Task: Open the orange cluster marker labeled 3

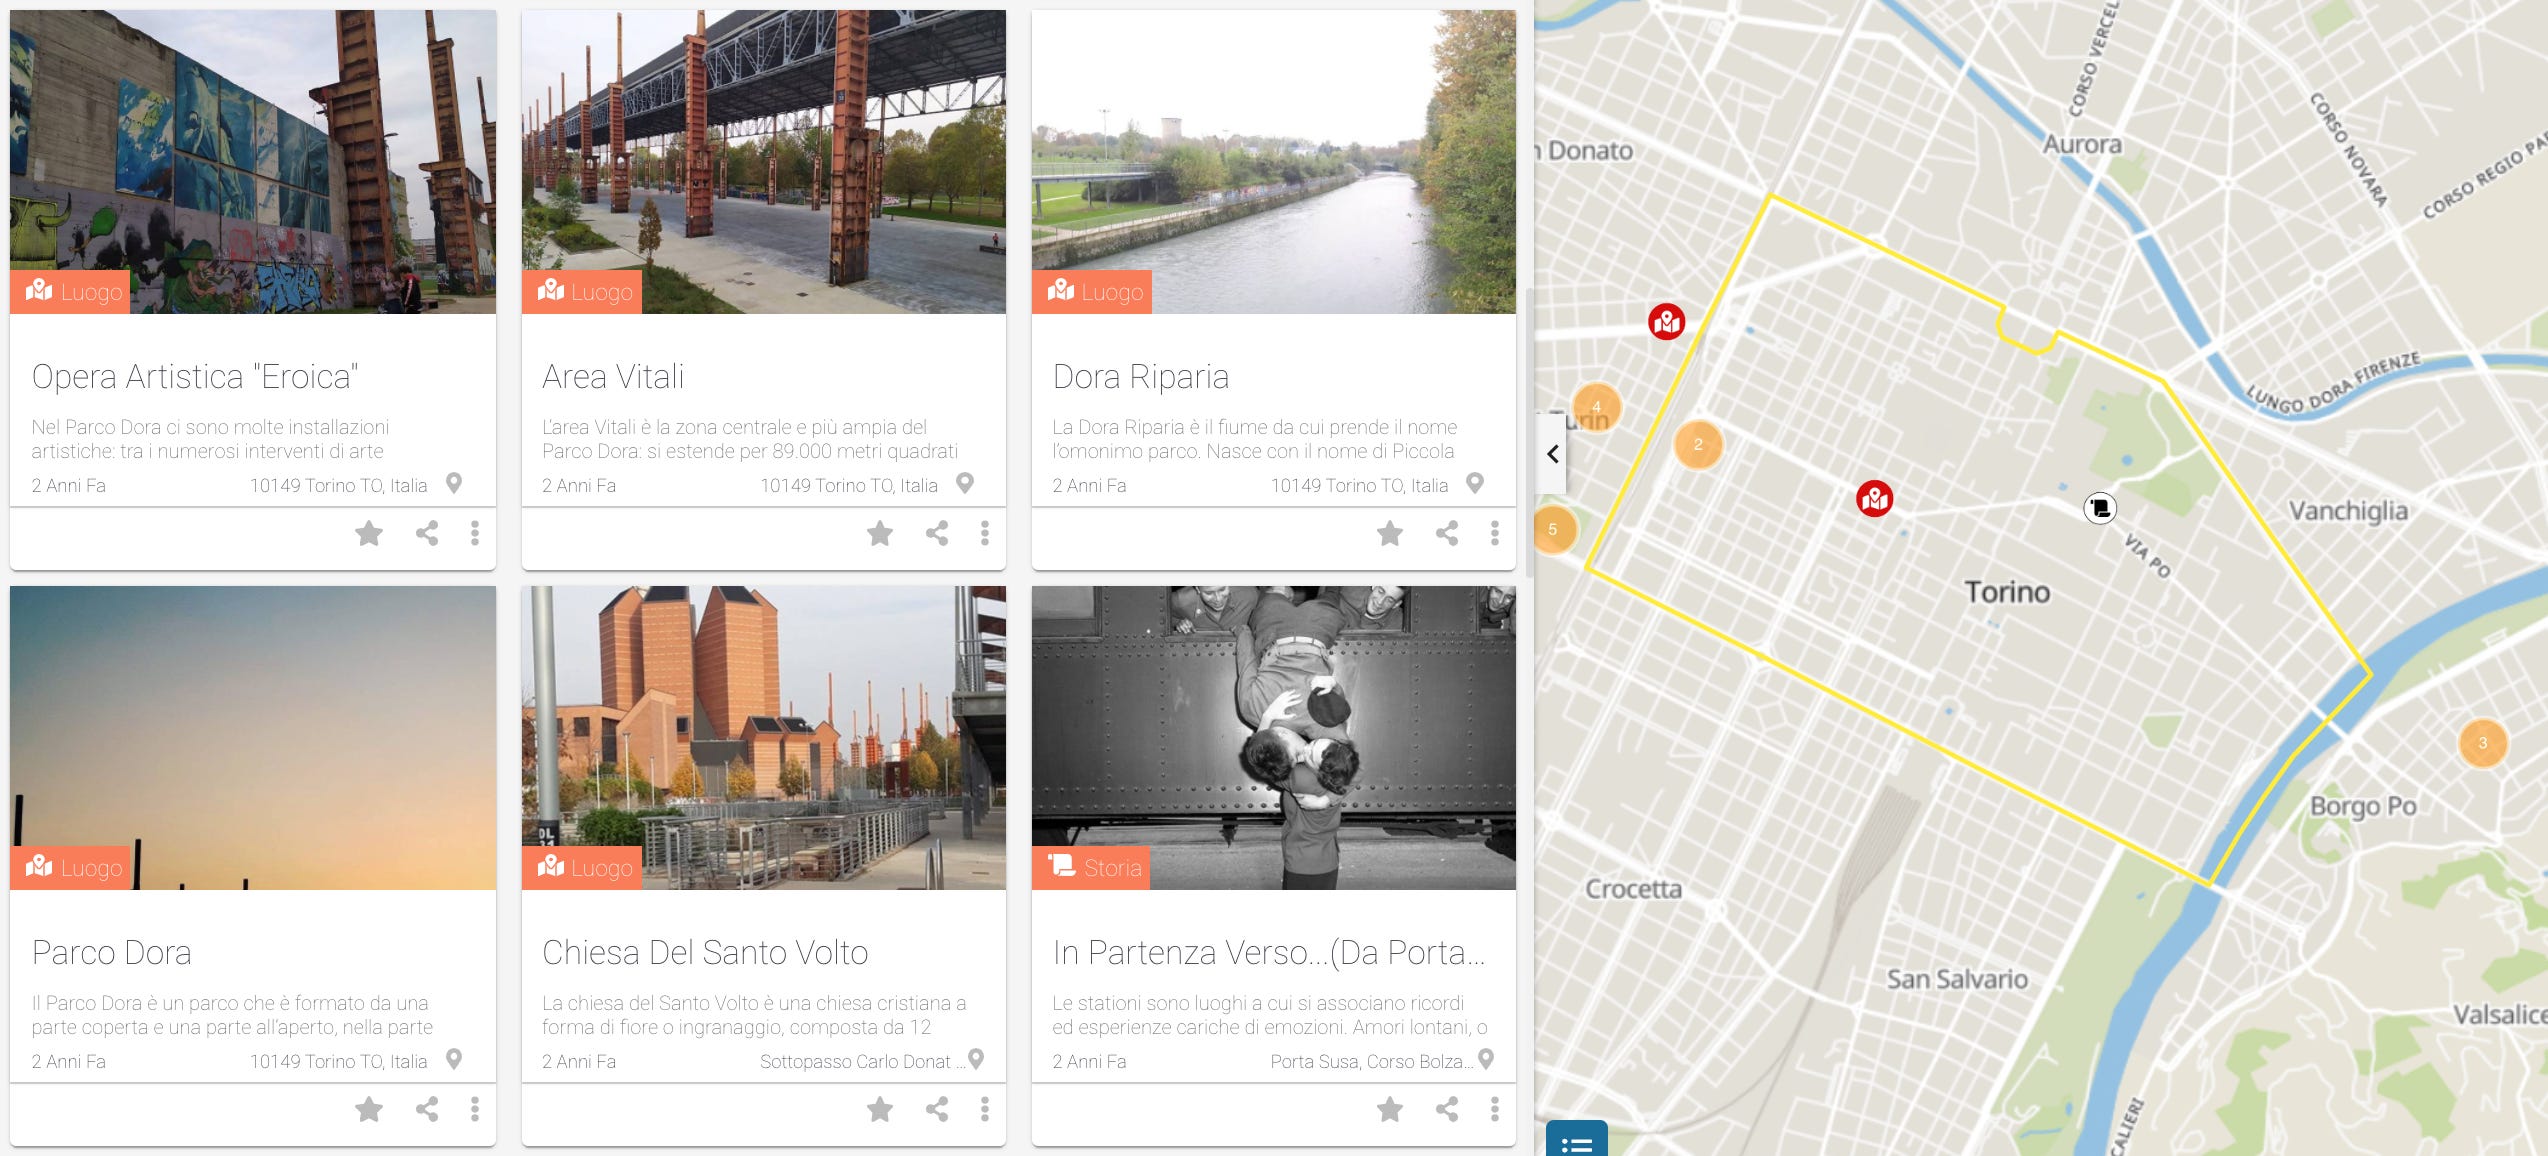Action: click(2482, 743)
